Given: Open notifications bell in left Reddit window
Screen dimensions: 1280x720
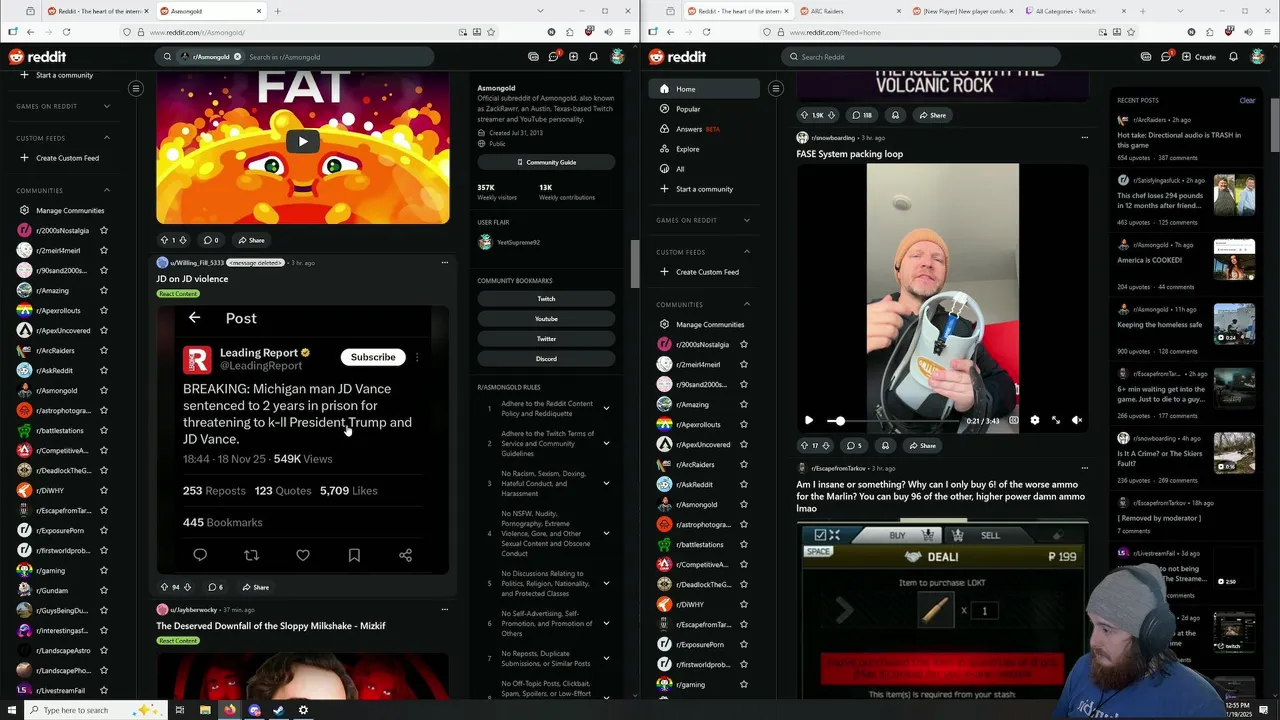Looking at the screenshot, I should [x=593, y=57].
